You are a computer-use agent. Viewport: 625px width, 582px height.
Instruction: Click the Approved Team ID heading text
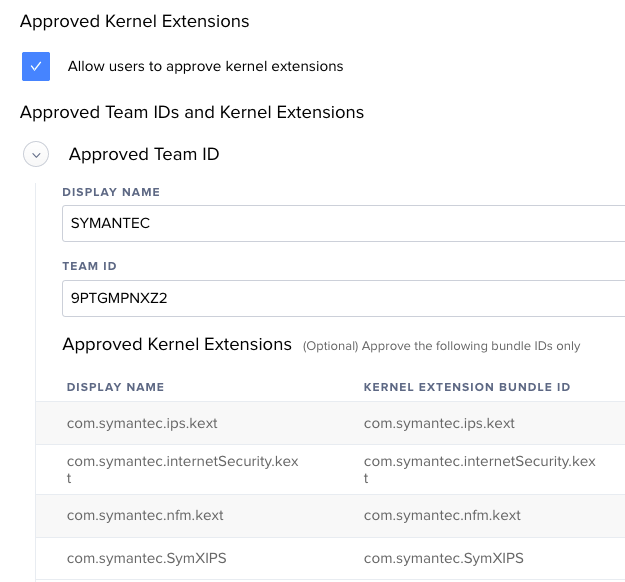(x=144, y=154)
